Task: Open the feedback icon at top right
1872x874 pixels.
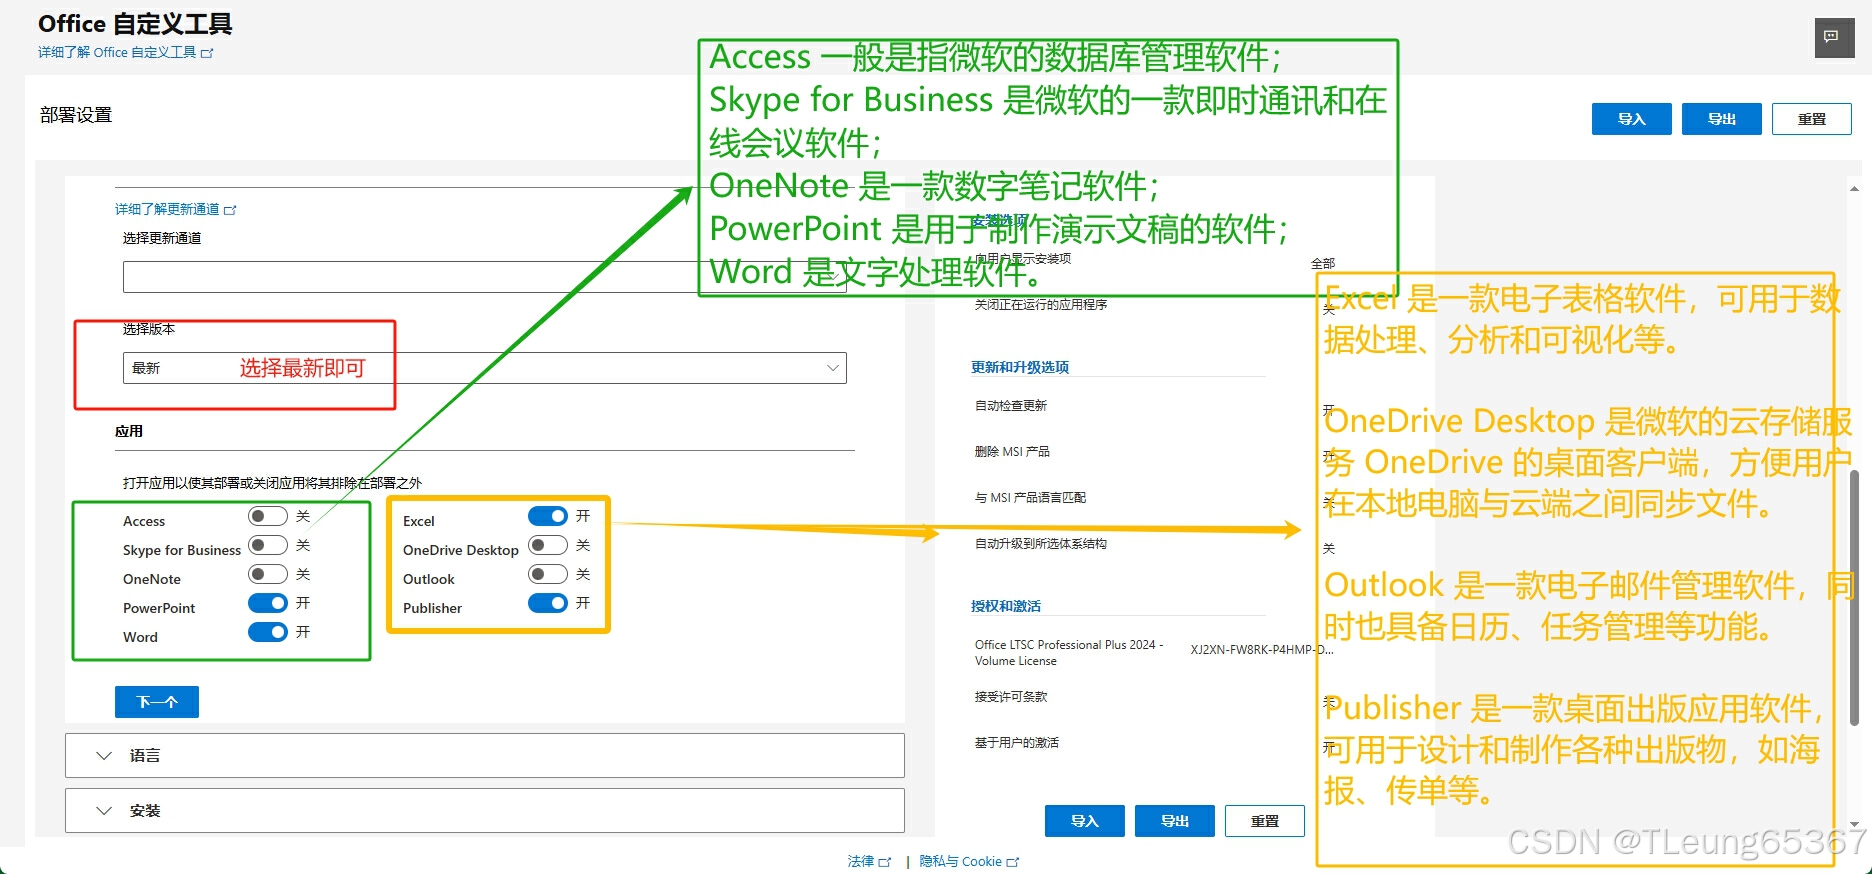Action: 1834,38
